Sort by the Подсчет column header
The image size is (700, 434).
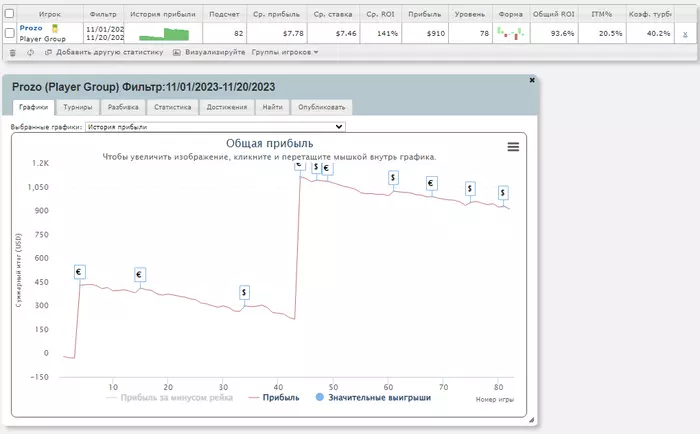[x=225, y=14]
